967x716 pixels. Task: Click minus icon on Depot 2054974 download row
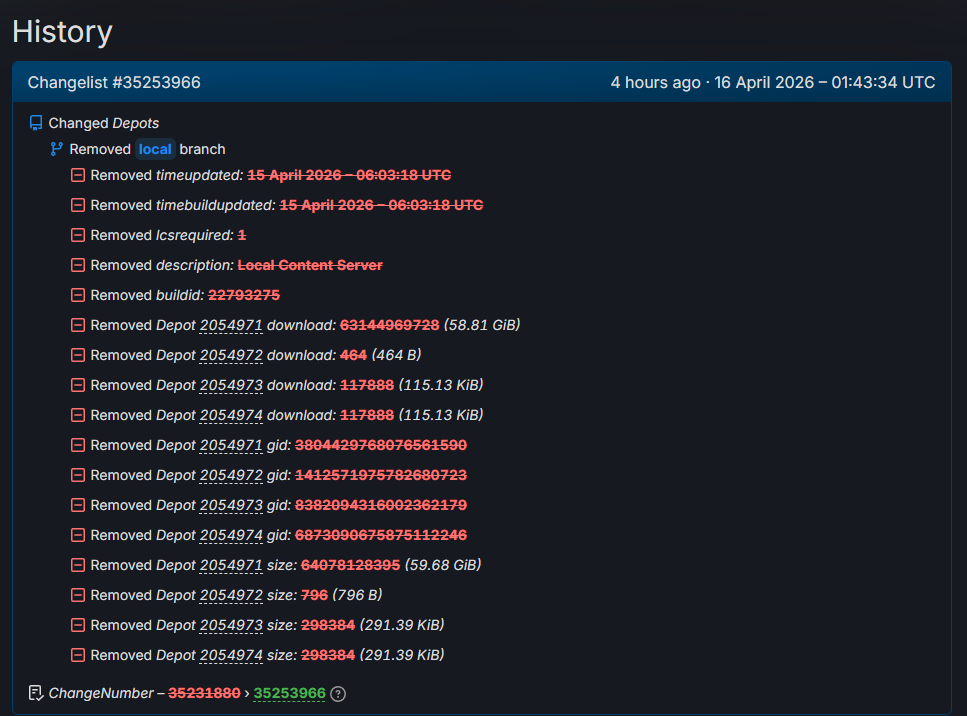pyautogui.click(x=78, y=415)
